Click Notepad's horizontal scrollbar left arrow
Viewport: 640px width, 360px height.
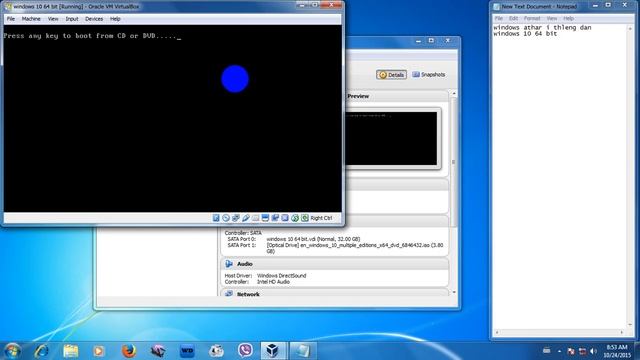coord(497,332)
